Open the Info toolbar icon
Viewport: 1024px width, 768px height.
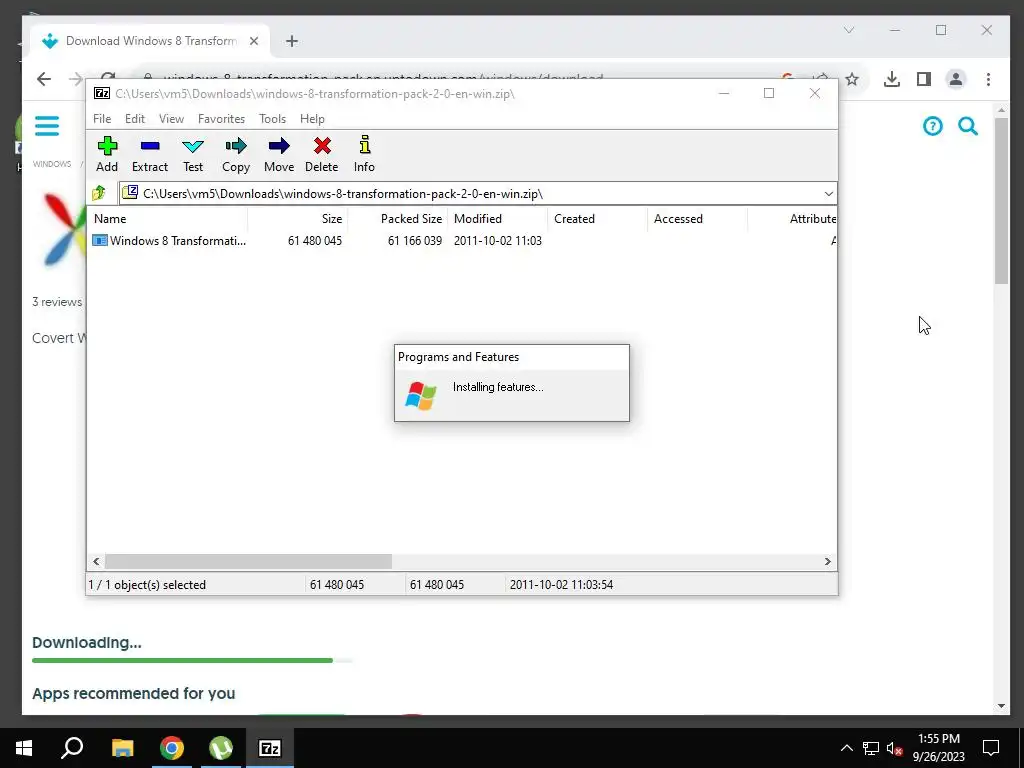(364, 154)
